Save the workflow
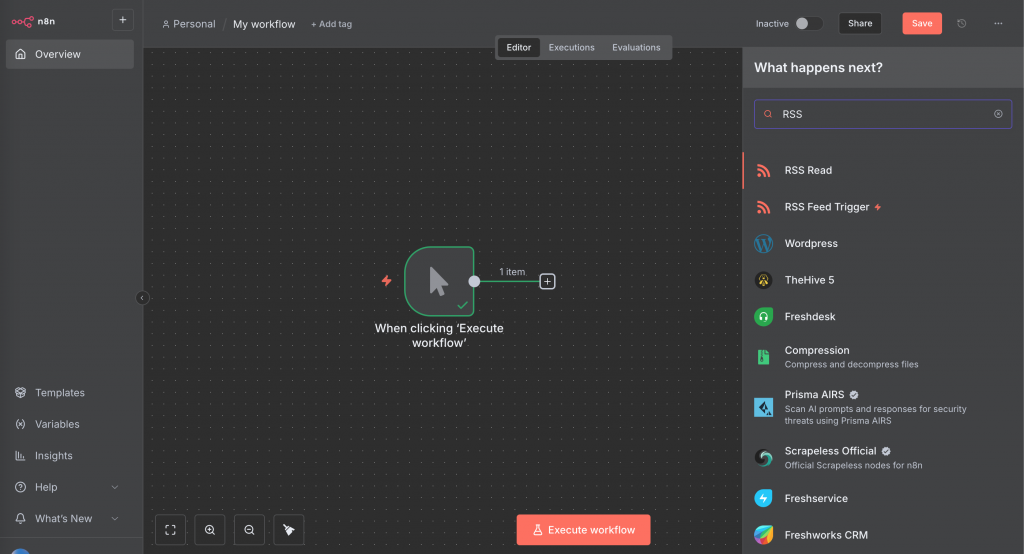 tap(921, 24)
